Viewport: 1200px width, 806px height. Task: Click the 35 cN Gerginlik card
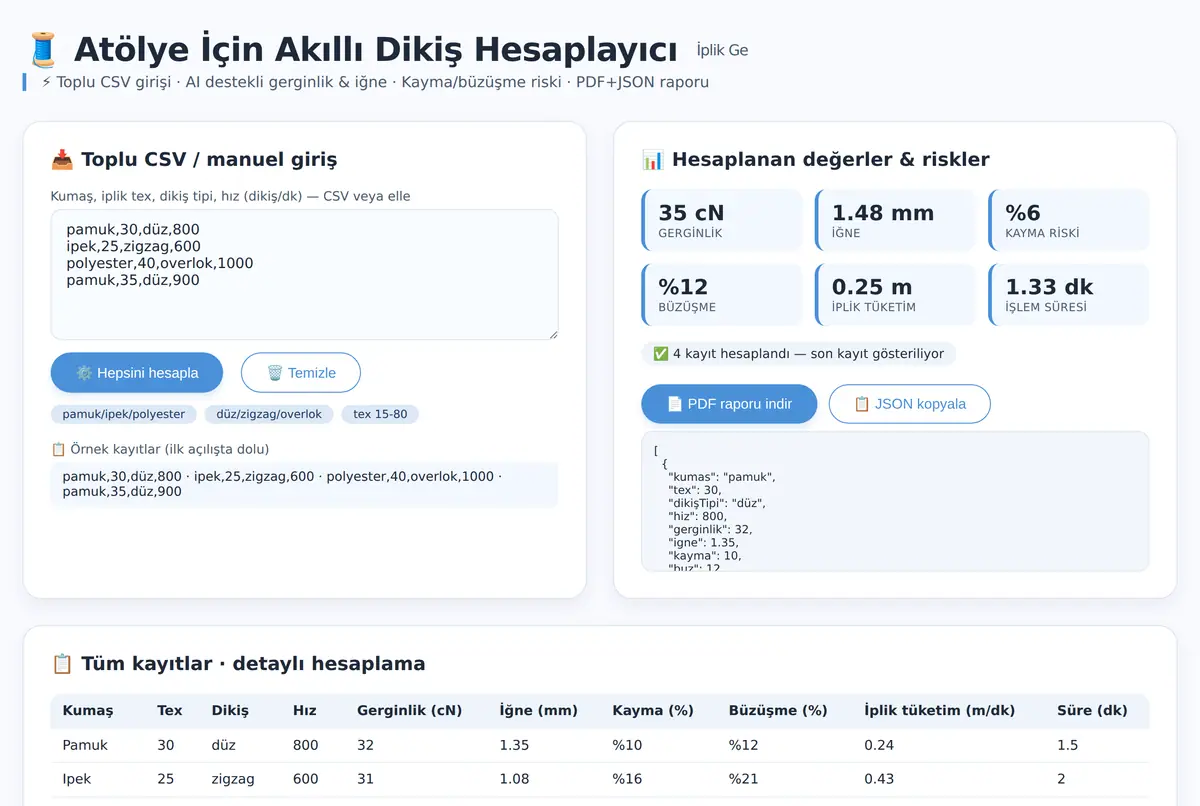point(722,220)
